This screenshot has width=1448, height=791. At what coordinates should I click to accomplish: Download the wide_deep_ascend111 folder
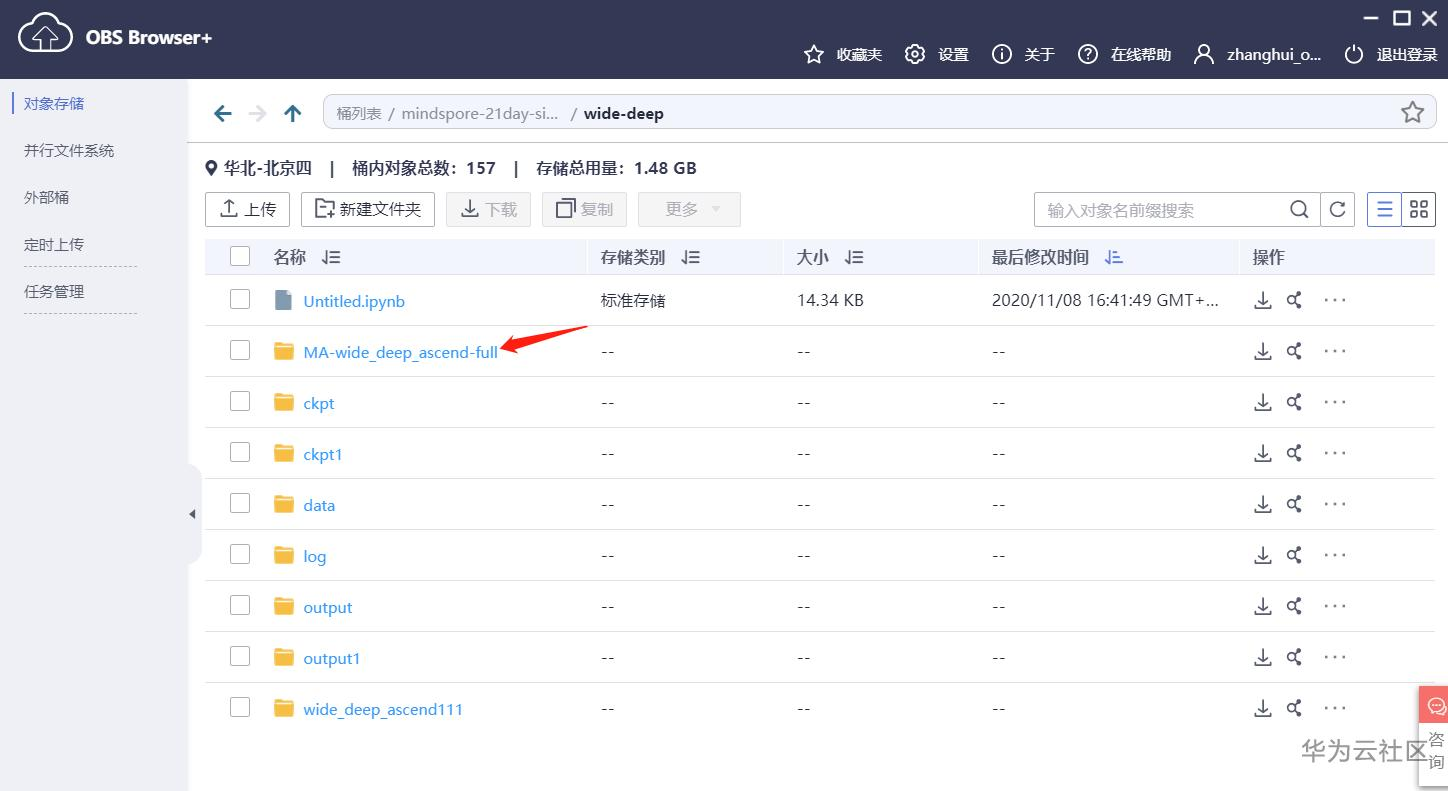1263,708
